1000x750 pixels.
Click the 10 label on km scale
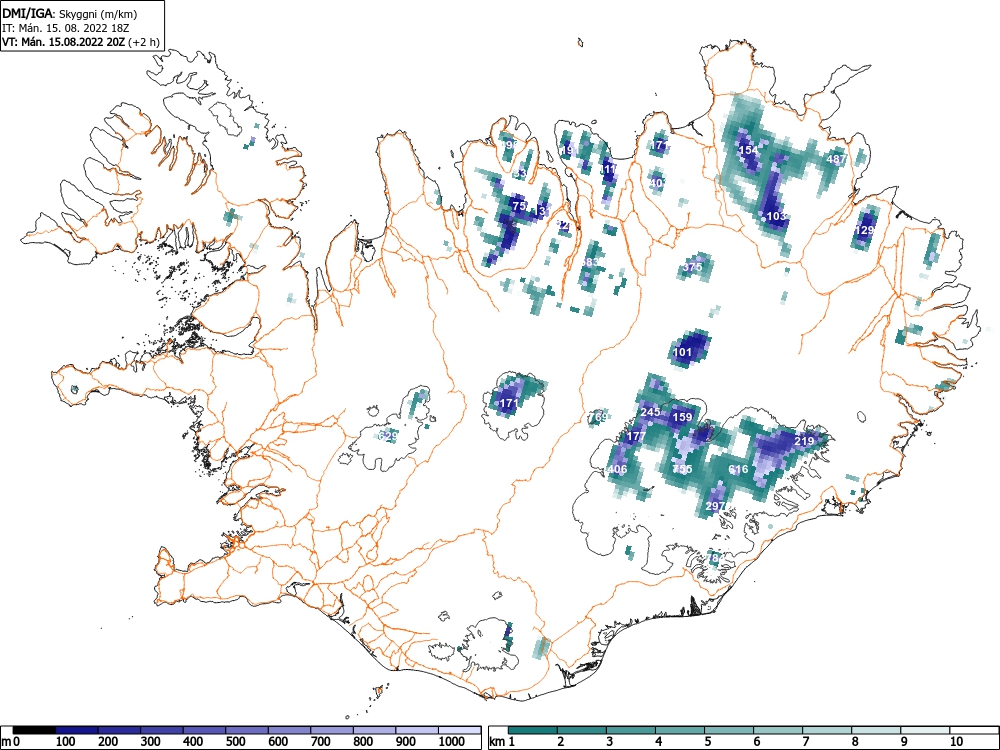pos(957,742)
